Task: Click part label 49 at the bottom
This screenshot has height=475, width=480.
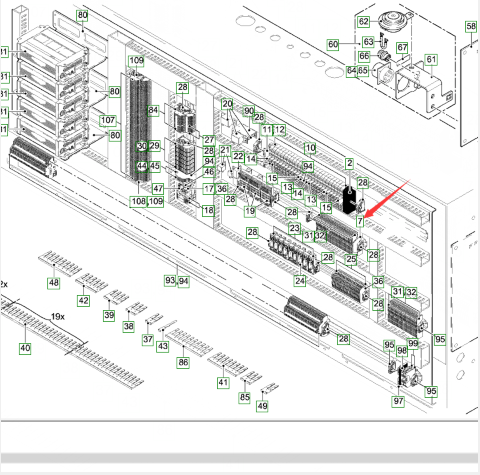Action: click(x=262, y=406)
